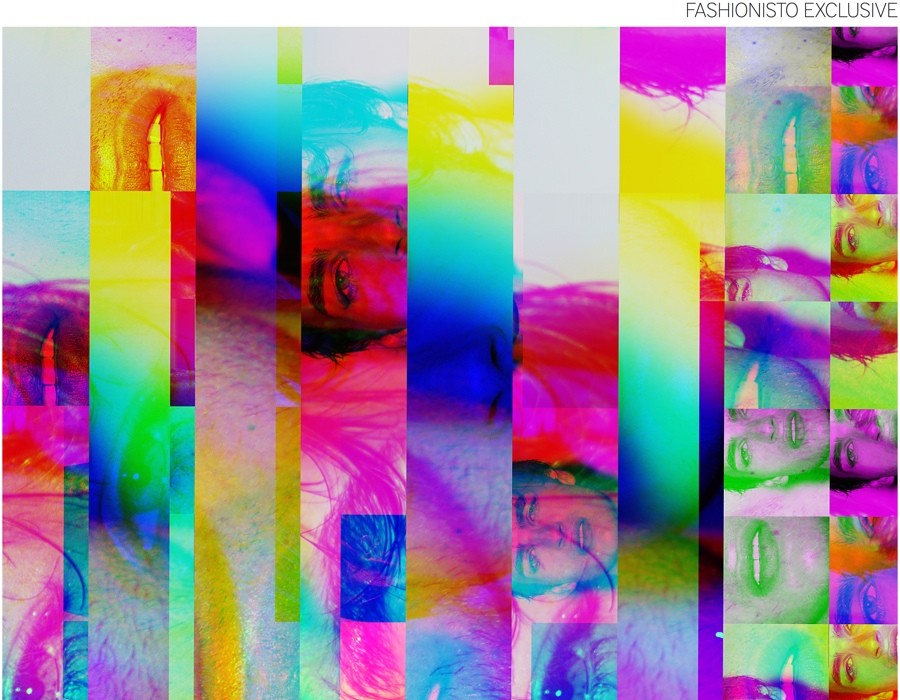
Task: Click the FASHIONISTO EXCLUSIVE header text
Action: tap(792, 10)
